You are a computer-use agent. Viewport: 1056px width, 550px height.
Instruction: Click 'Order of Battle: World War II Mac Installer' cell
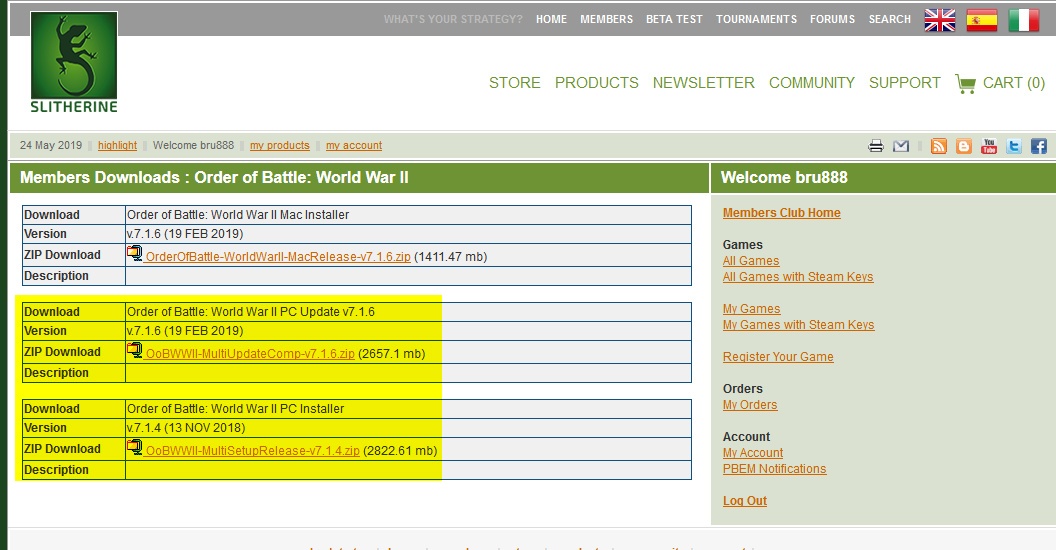408,215
